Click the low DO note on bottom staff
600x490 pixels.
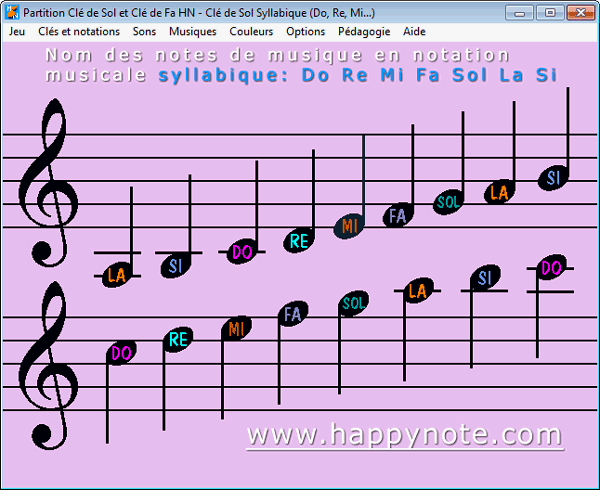tap(122, 353)
